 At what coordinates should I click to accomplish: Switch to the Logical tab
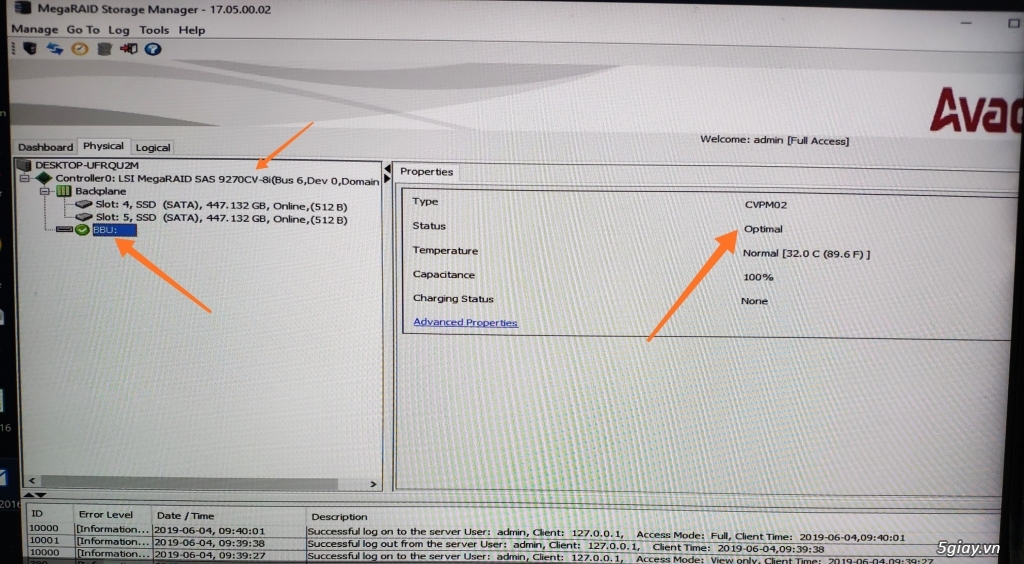(x=153, y=148)
